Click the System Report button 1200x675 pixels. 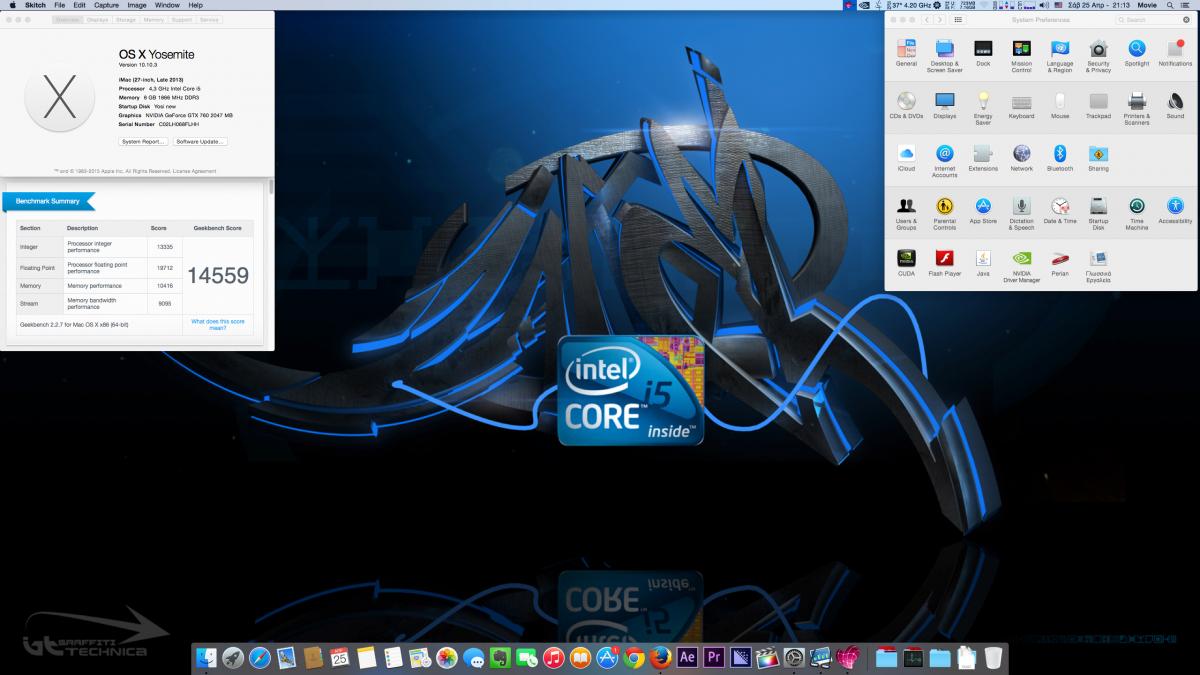[x=144, y=141]
